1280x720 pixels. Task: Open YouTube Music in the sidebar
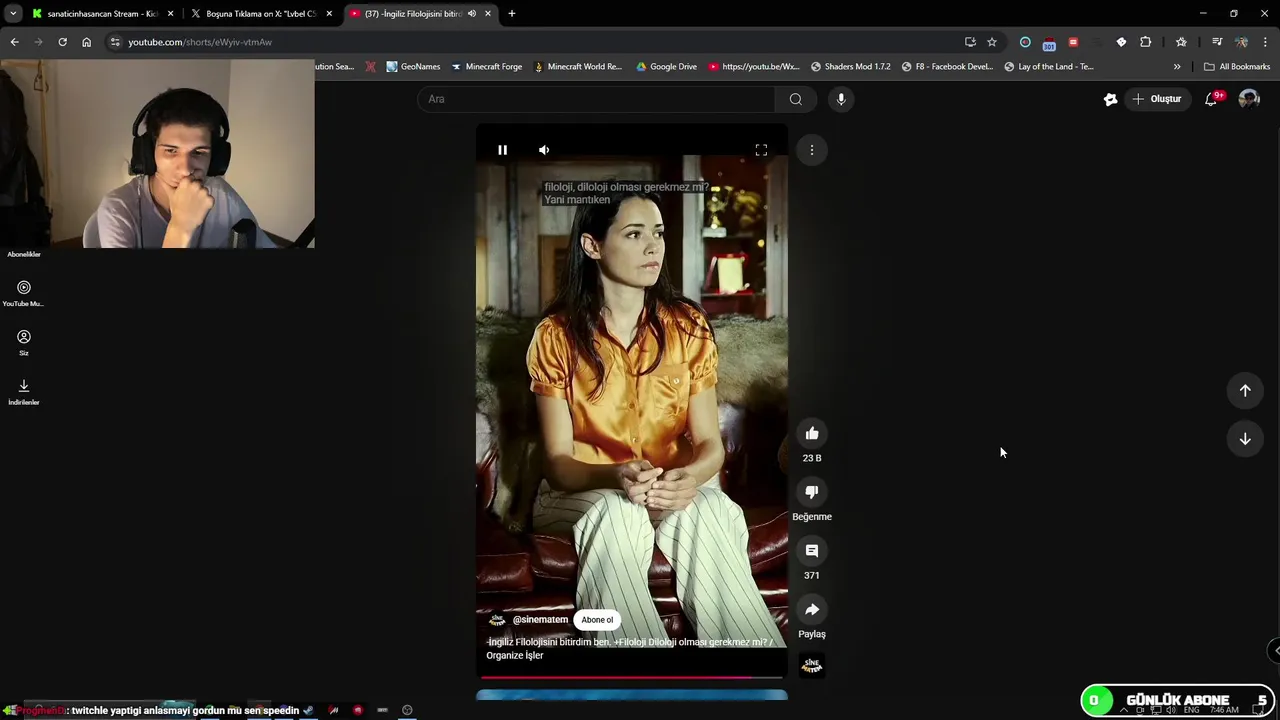(24, 293)
